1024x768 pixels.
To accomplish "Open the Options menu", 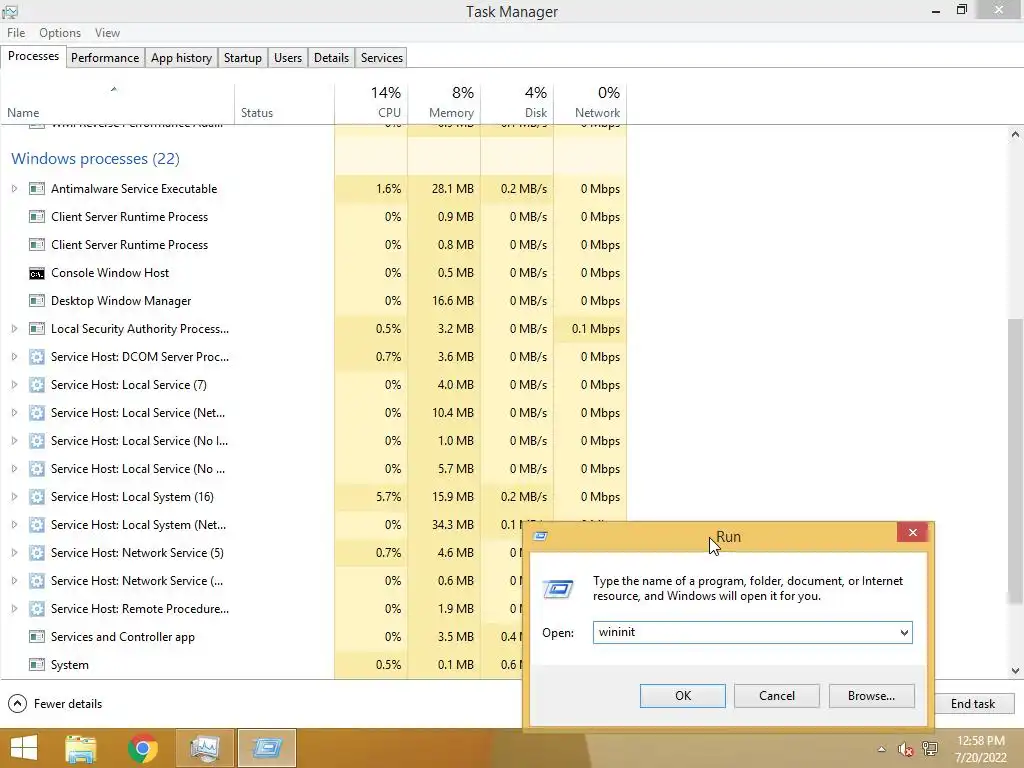I will point(60,33).
